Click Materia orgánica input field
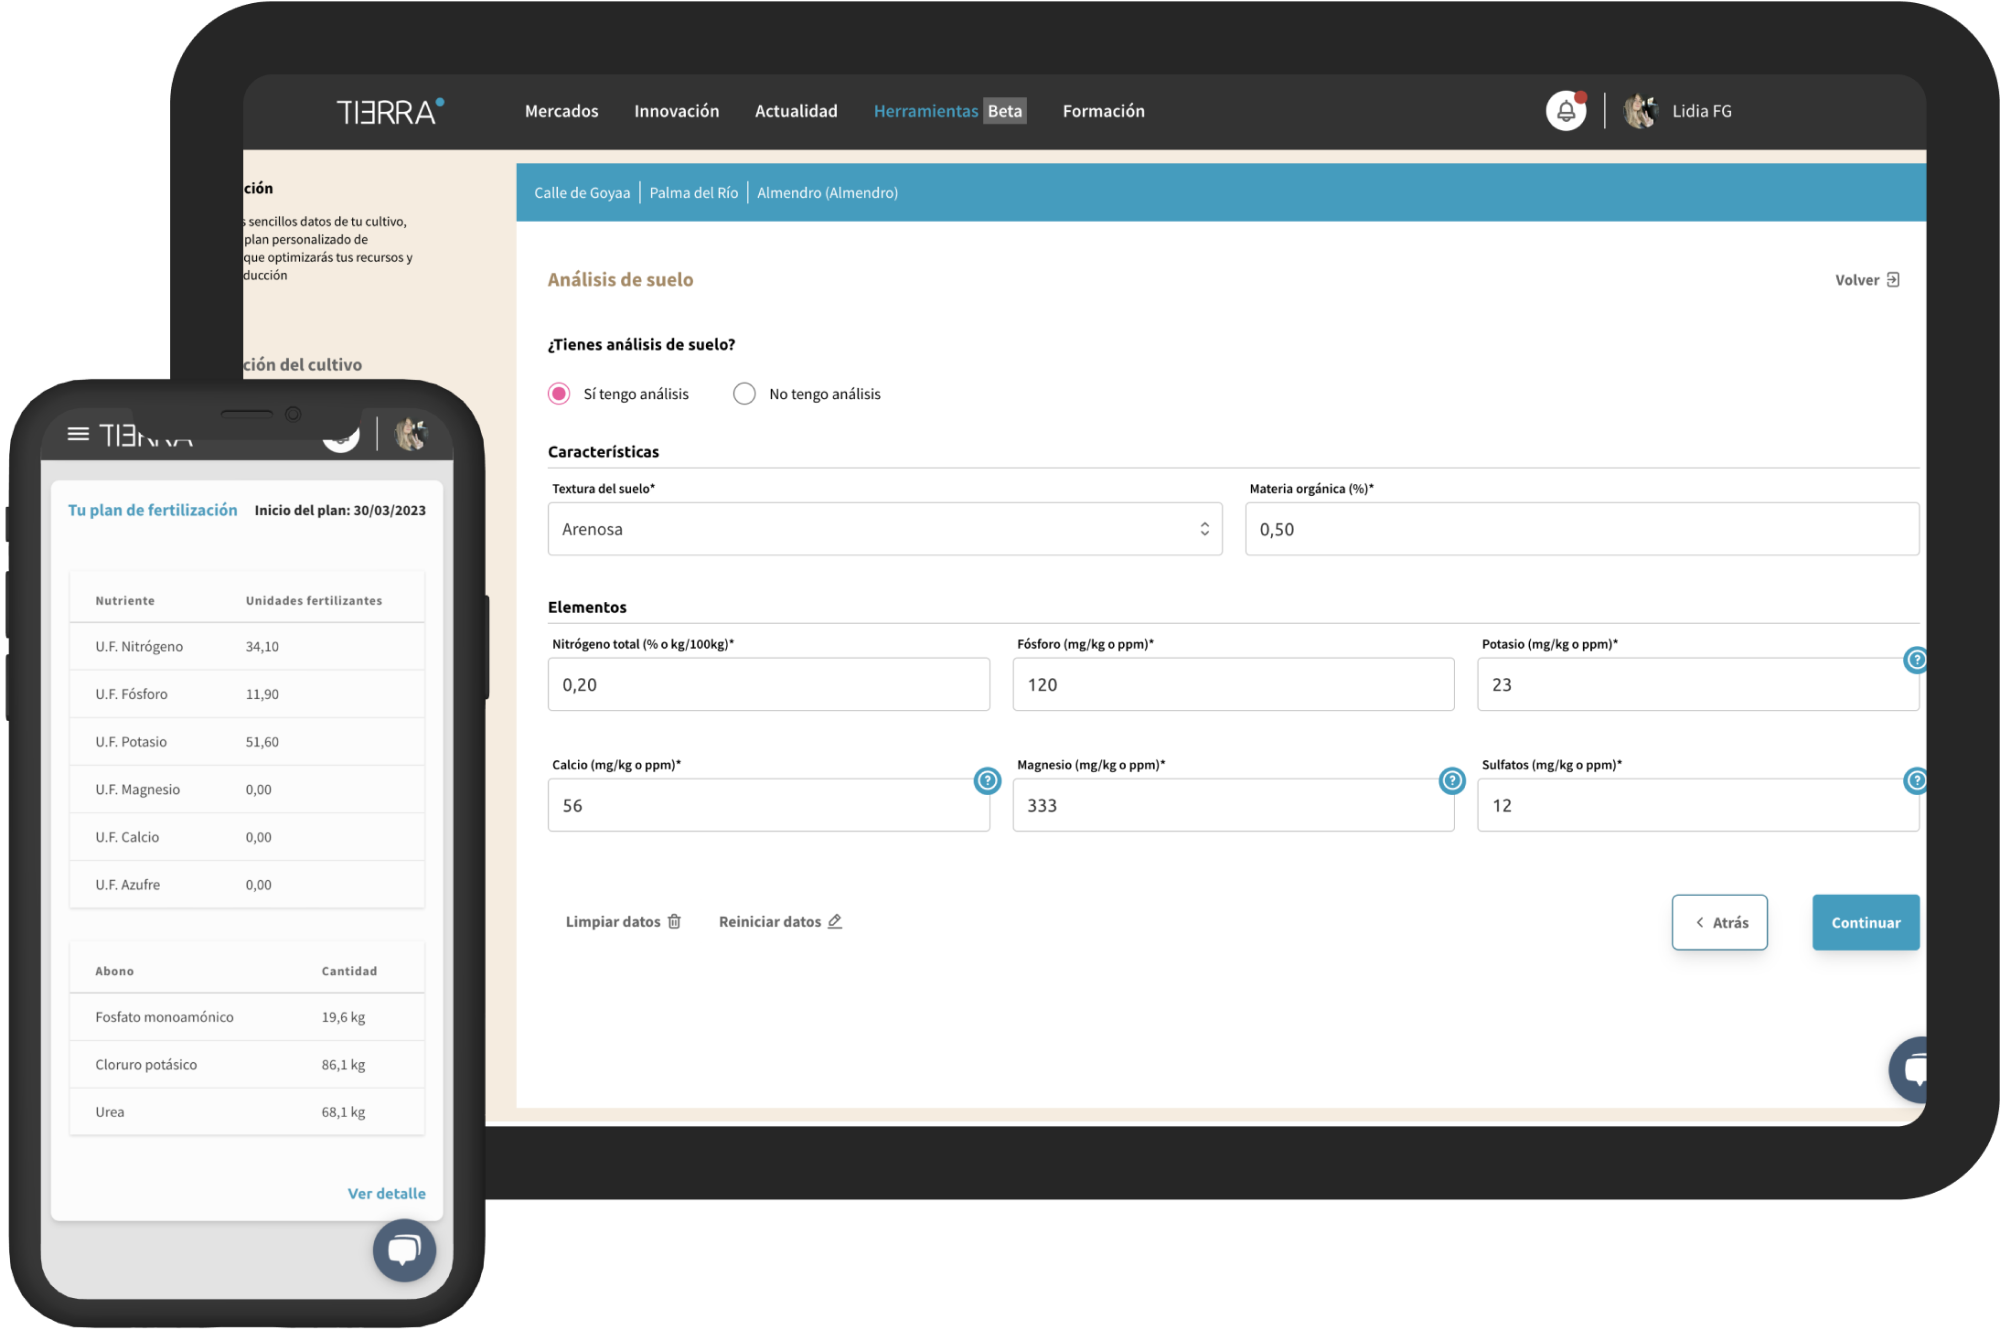Viewport: 2000px width, 1339px height. pos(1582,529)
